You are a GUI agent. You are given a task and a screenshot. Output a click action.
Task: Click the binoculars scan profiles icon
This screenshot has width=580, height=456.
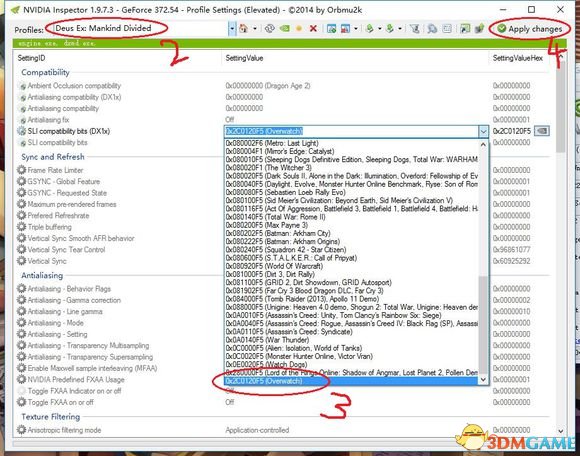pyautogui.click(x=432, y=28)
